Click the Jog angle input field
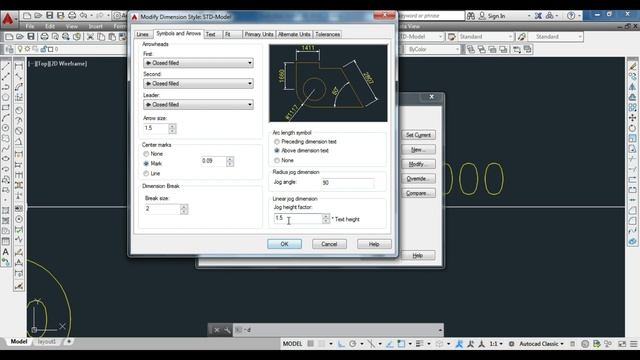The width and height of the screenshot is (640, 360). (x=347, y=183)
